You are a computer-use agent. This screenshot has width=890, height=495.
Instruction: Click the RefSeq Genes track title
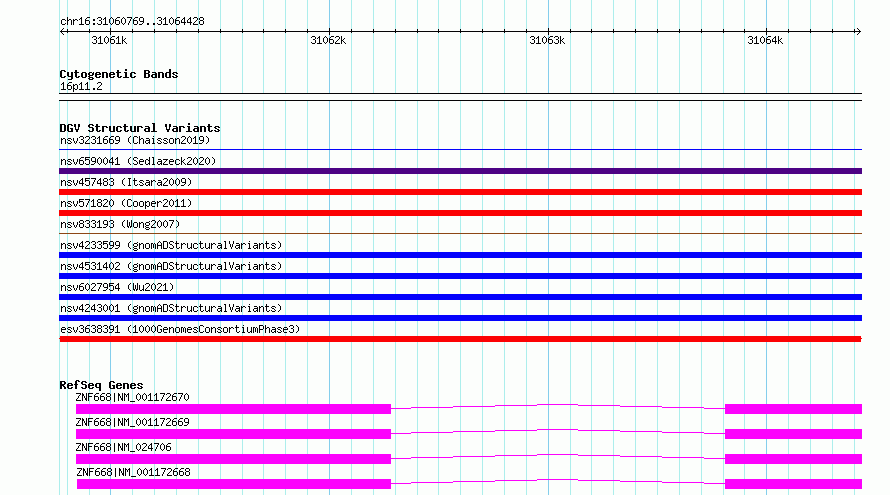(x=101, y=385)
